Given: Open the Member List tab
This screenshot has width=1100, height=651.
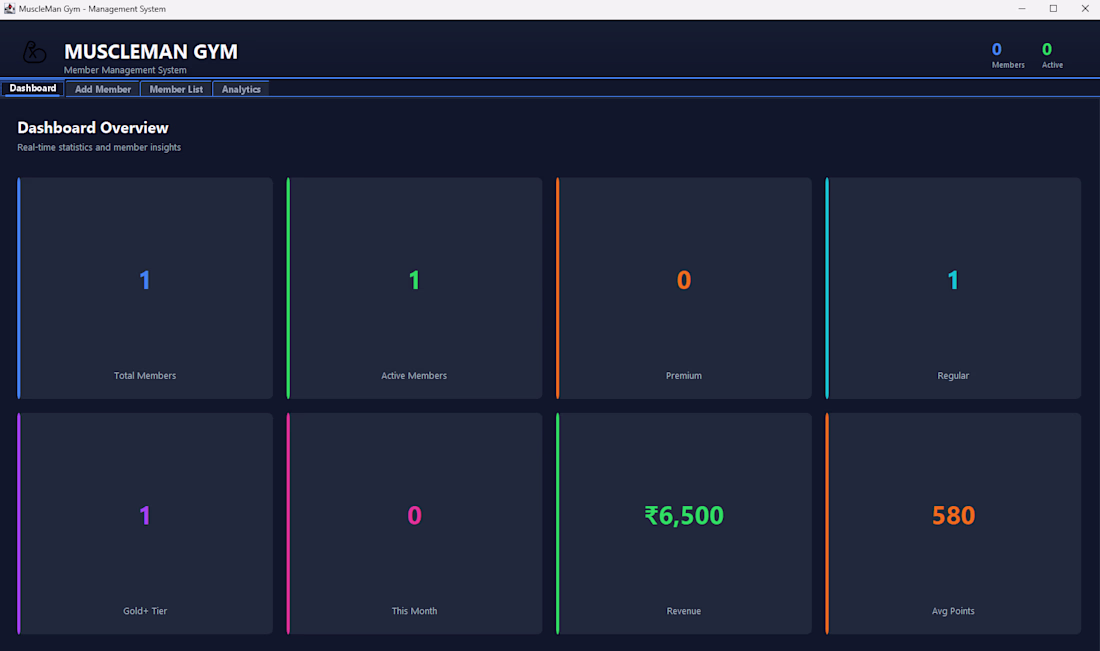Looking at the screenshot, I should click(x=176, y=89).
